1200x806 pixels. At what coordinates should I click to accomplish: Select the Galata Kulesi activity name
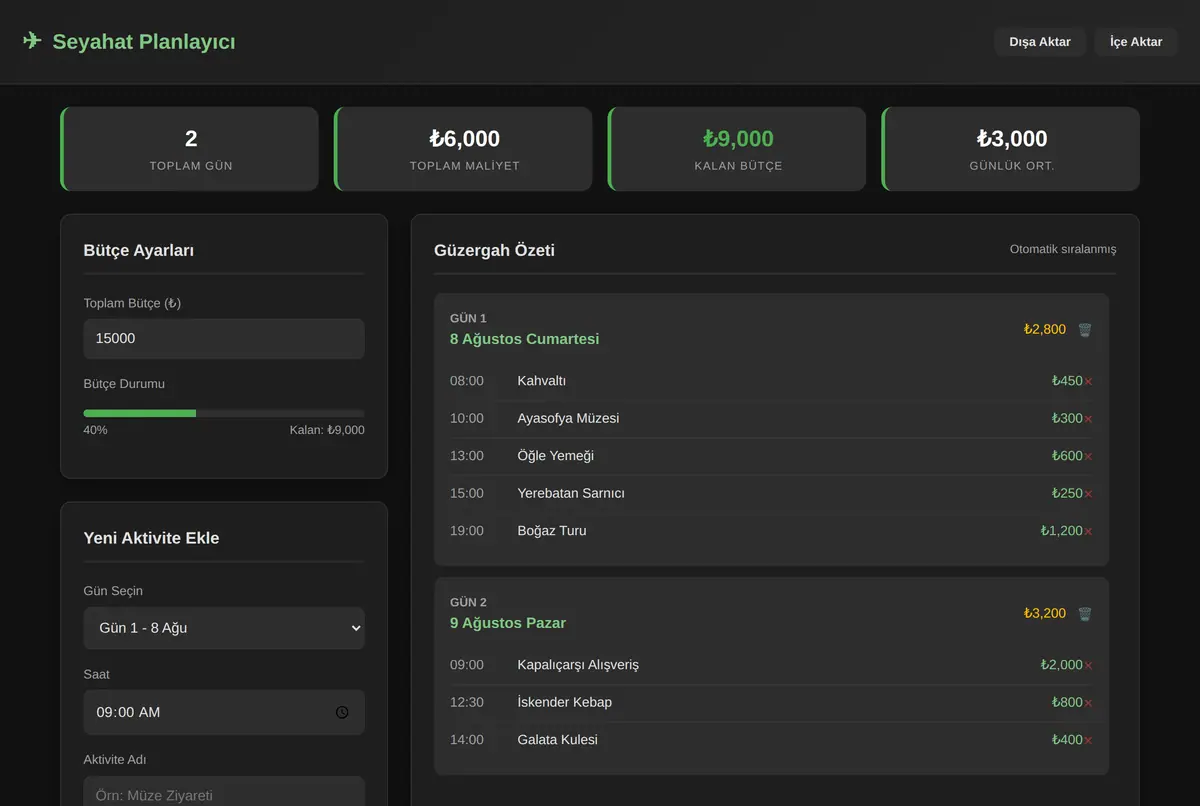pyautogui.click(x=558, y=740)
